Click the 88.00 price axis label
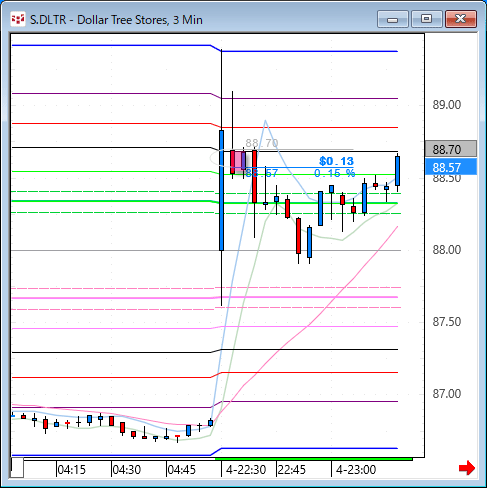Screen dimensions: 487x488 click(447, 250)
